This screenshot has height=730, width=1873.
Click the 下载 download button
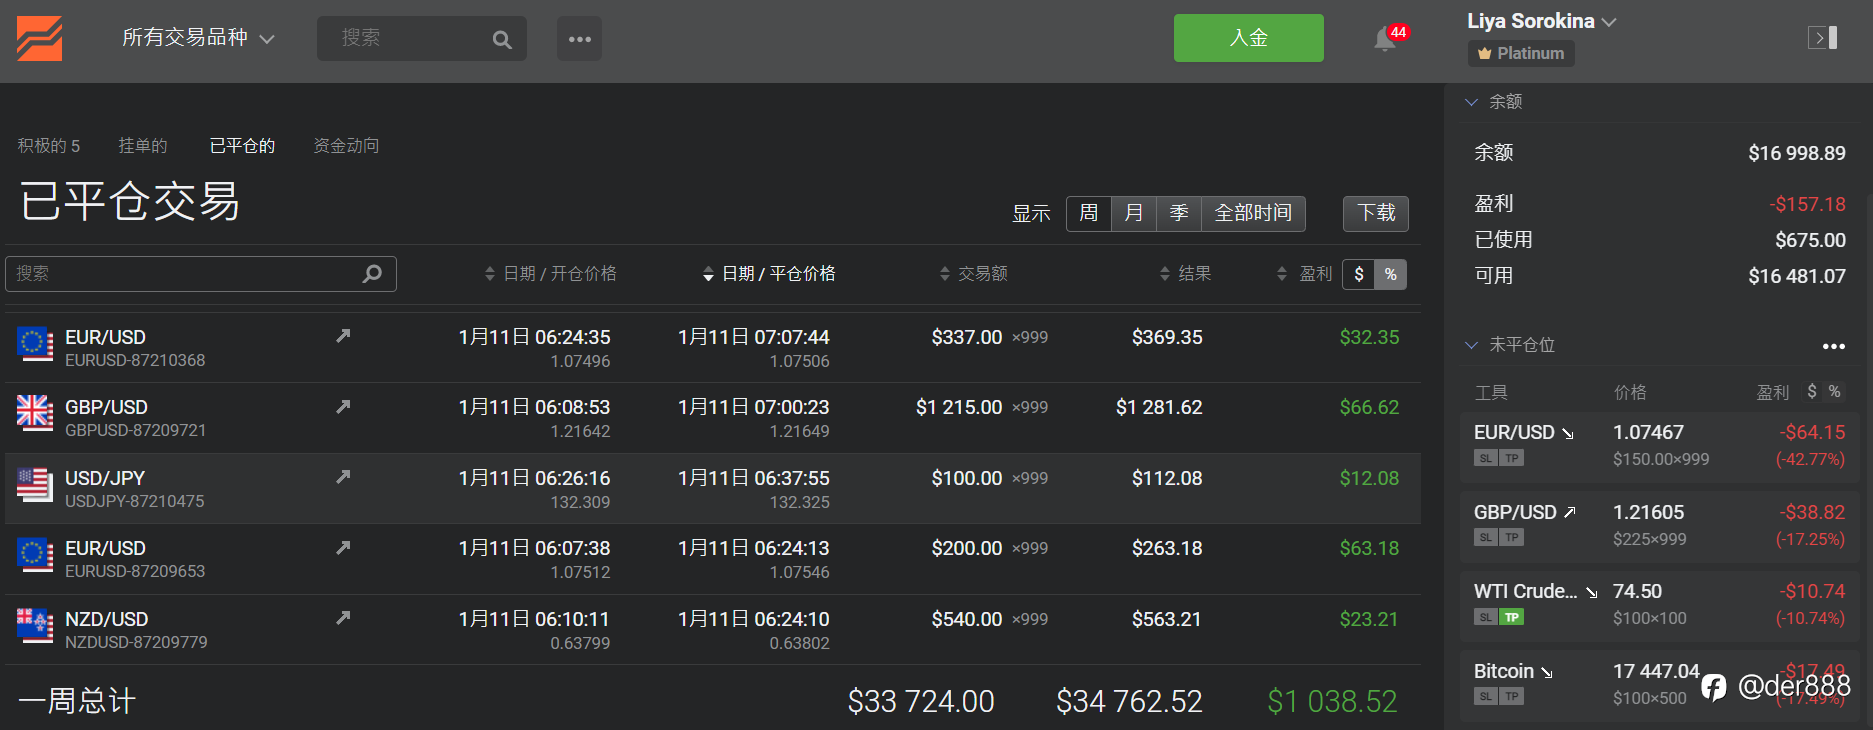click(1375, 213)
